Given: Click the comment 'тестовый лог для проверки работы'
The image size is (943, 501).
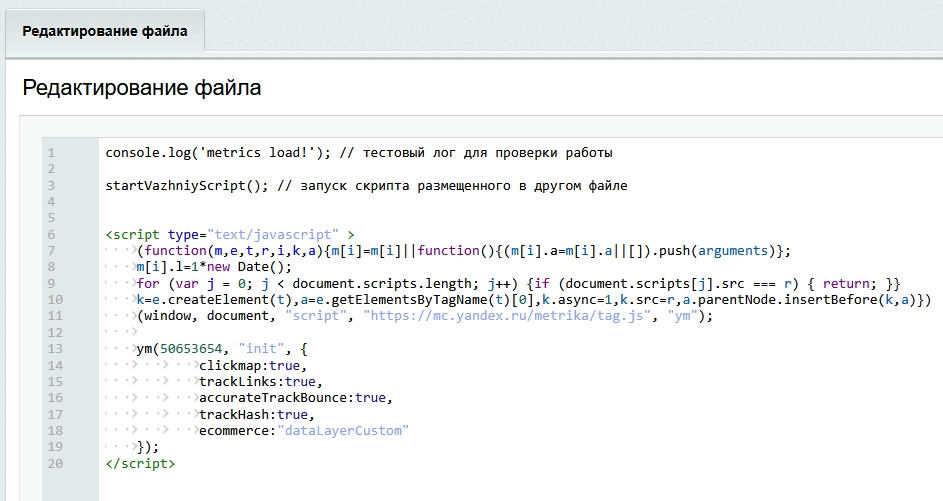Looking at the screenshot, I should point(488,153).
